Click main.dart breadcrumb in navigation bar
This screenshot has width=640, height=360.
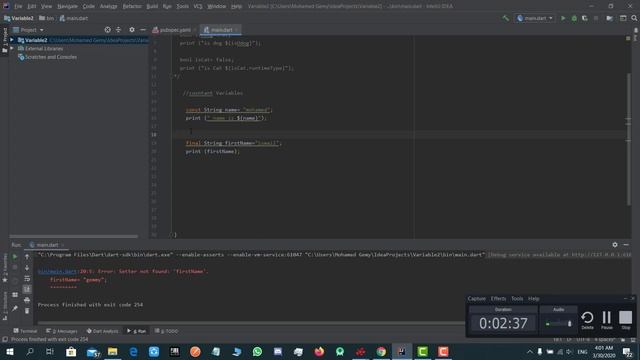[74, 18]
